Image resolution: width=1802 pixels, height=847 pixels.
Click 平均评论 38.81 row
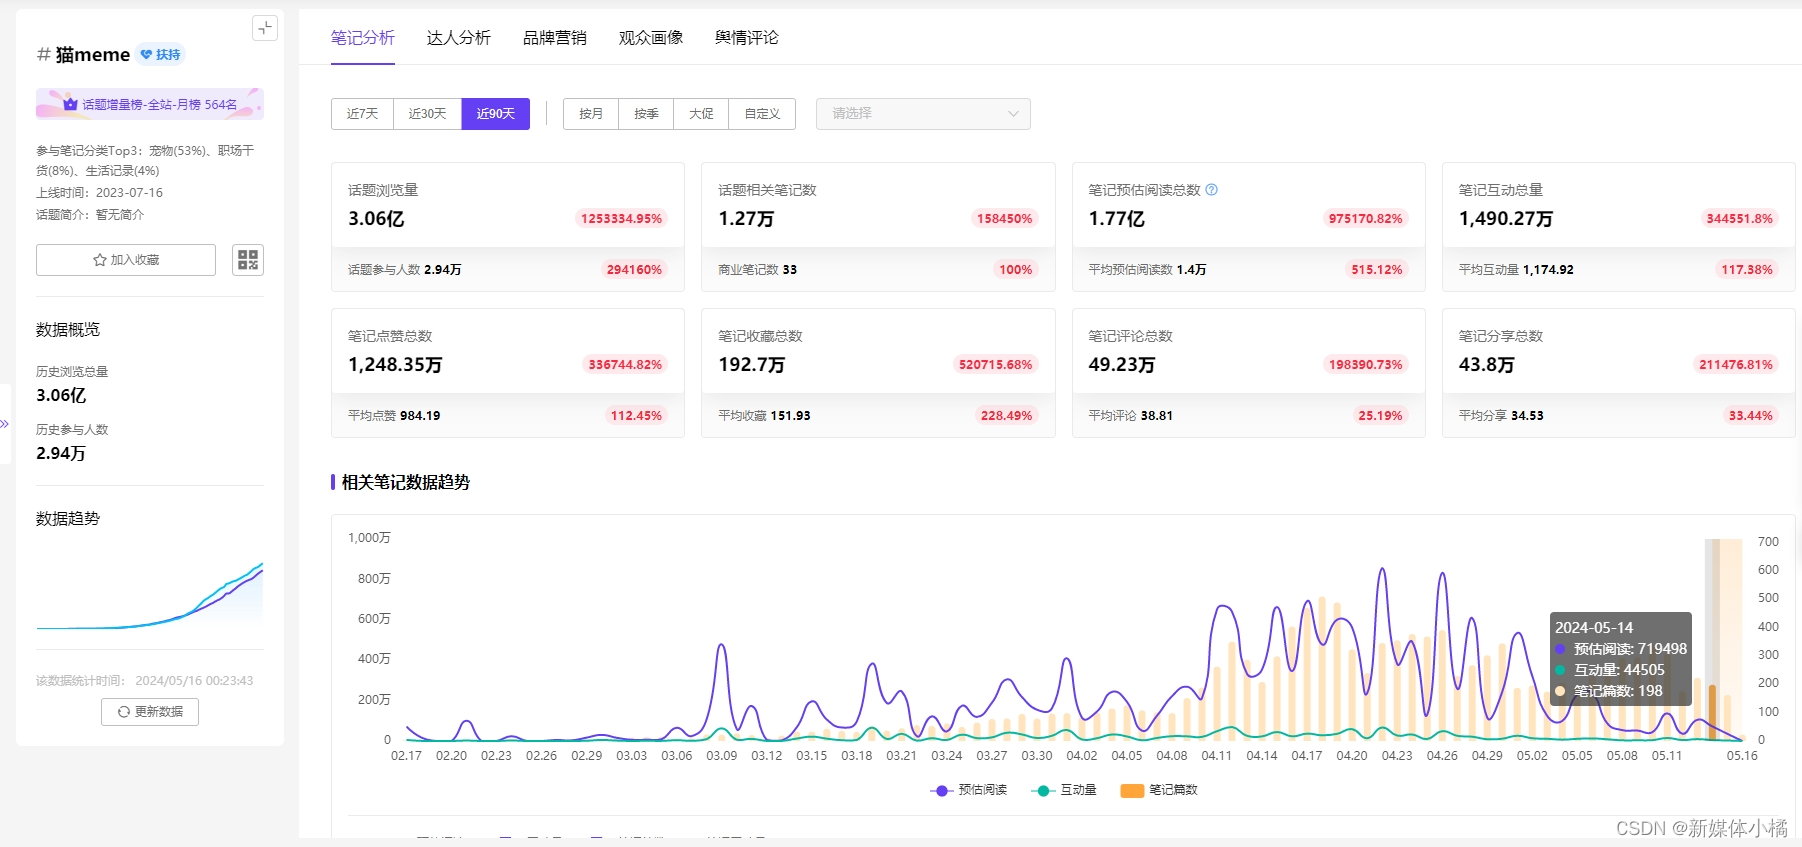click(x=1249, y=416)
